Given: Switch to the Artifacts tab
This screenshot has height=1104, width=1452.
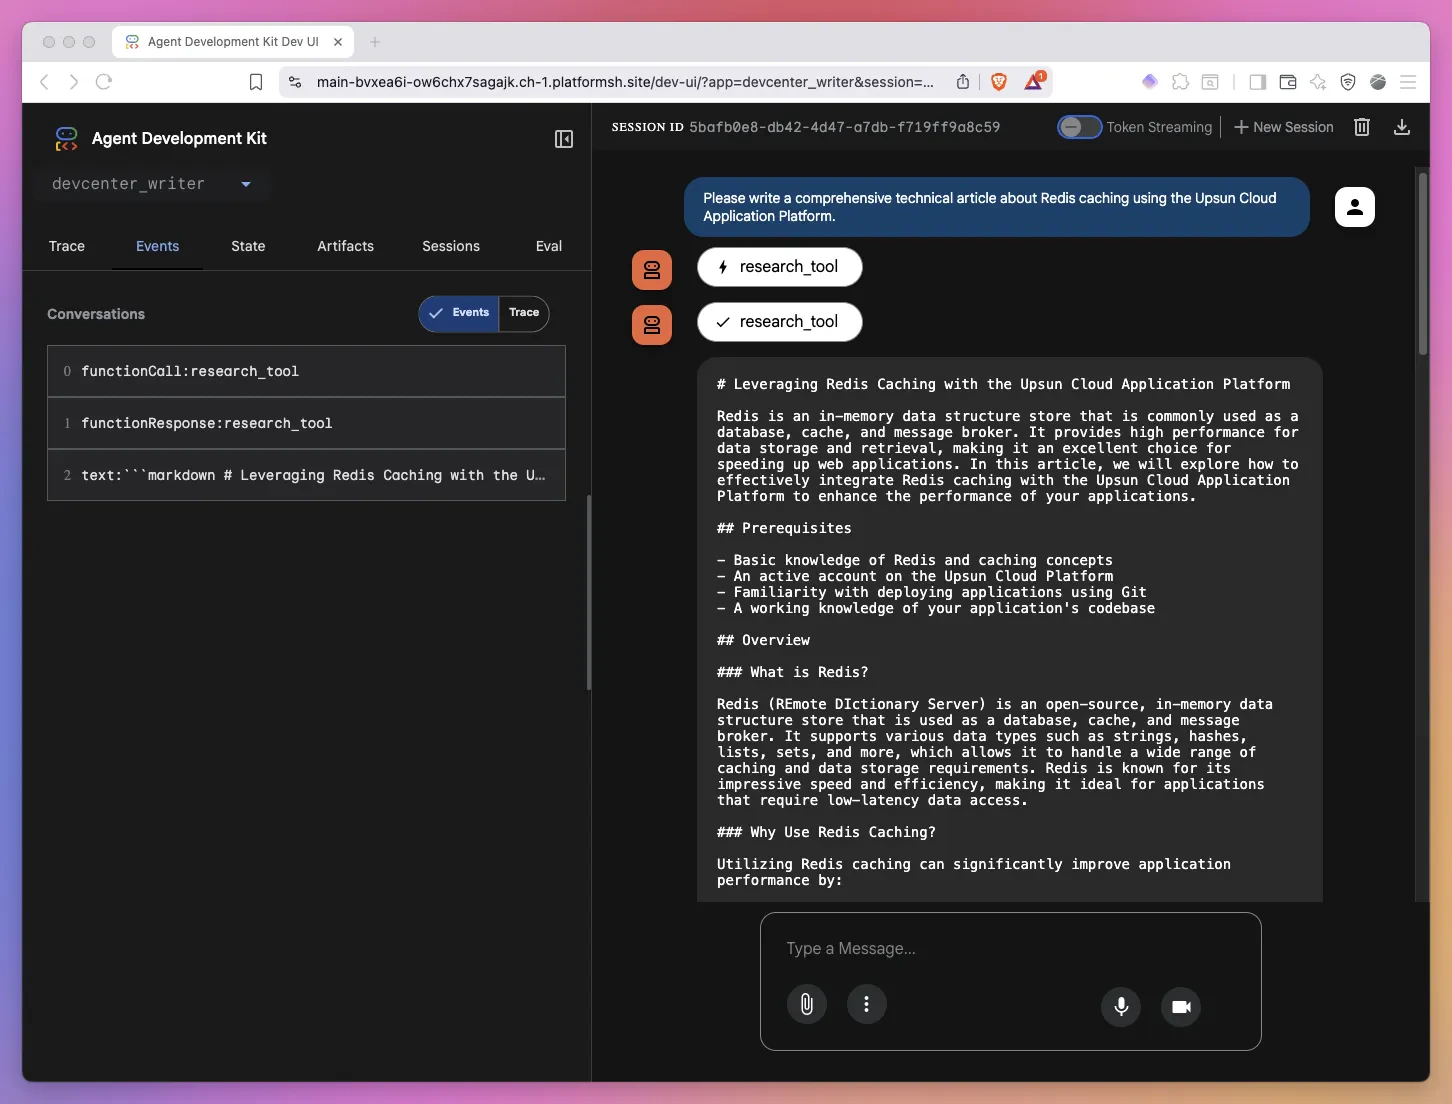Looking at the screenshot, I should 345,246.
